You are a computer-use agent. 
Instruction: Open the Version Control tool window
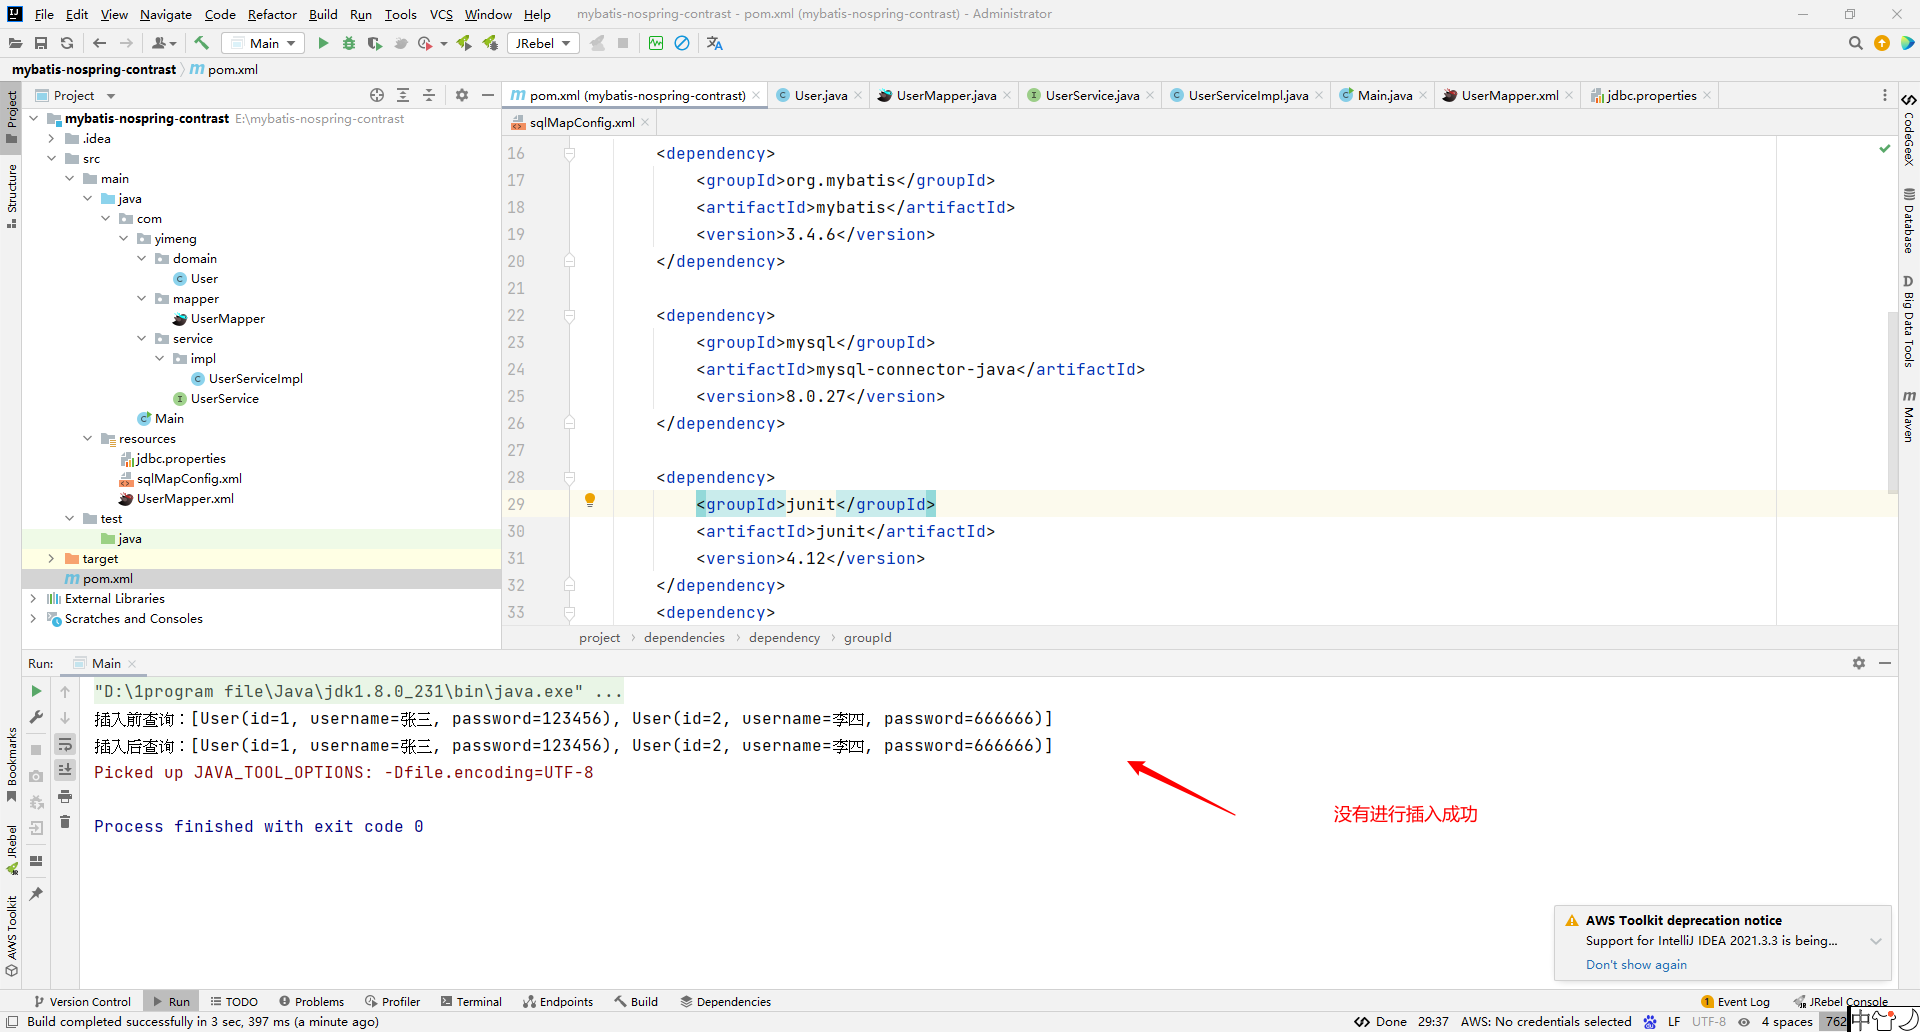(x=82, y=1001)
